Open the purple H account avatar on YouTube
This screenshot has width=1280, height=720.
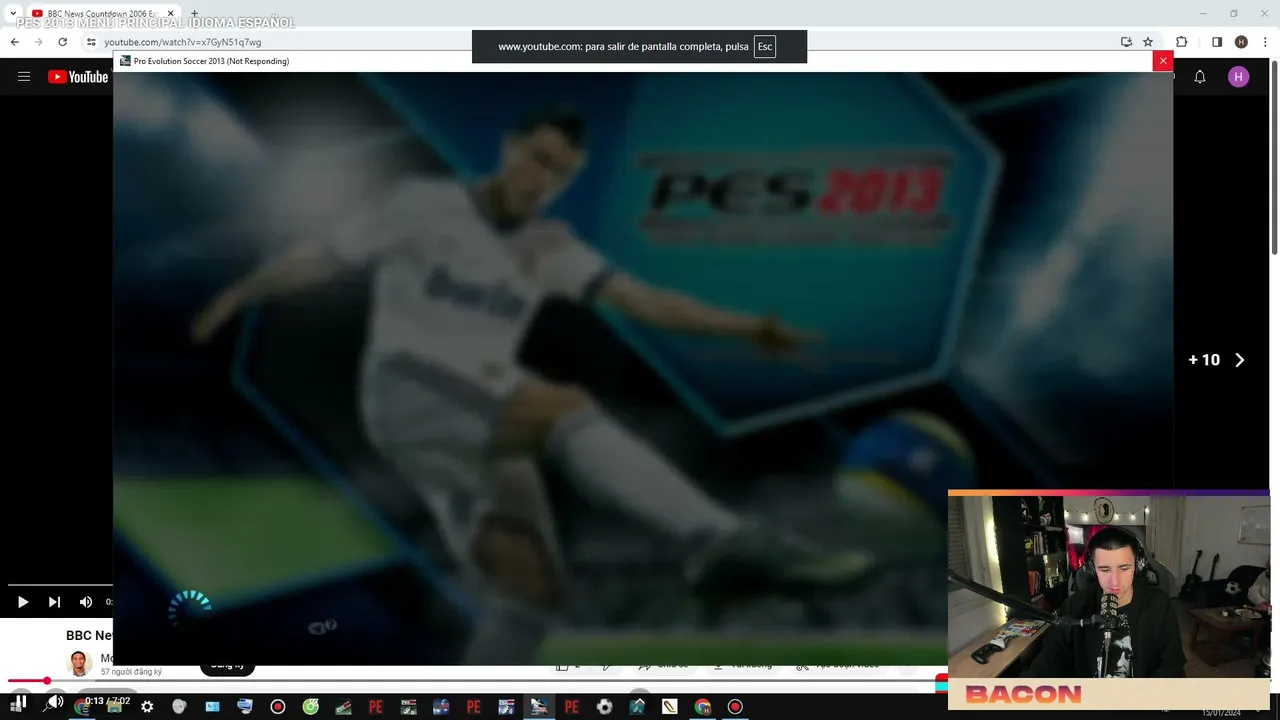(x=1239, y=77)
